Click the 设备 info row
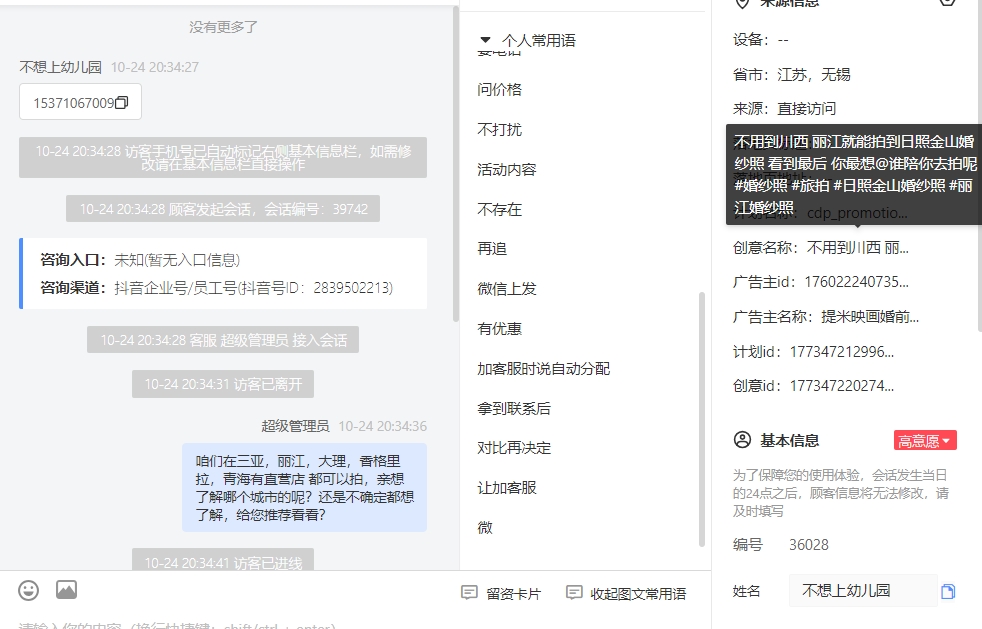 tap(761, 40)
